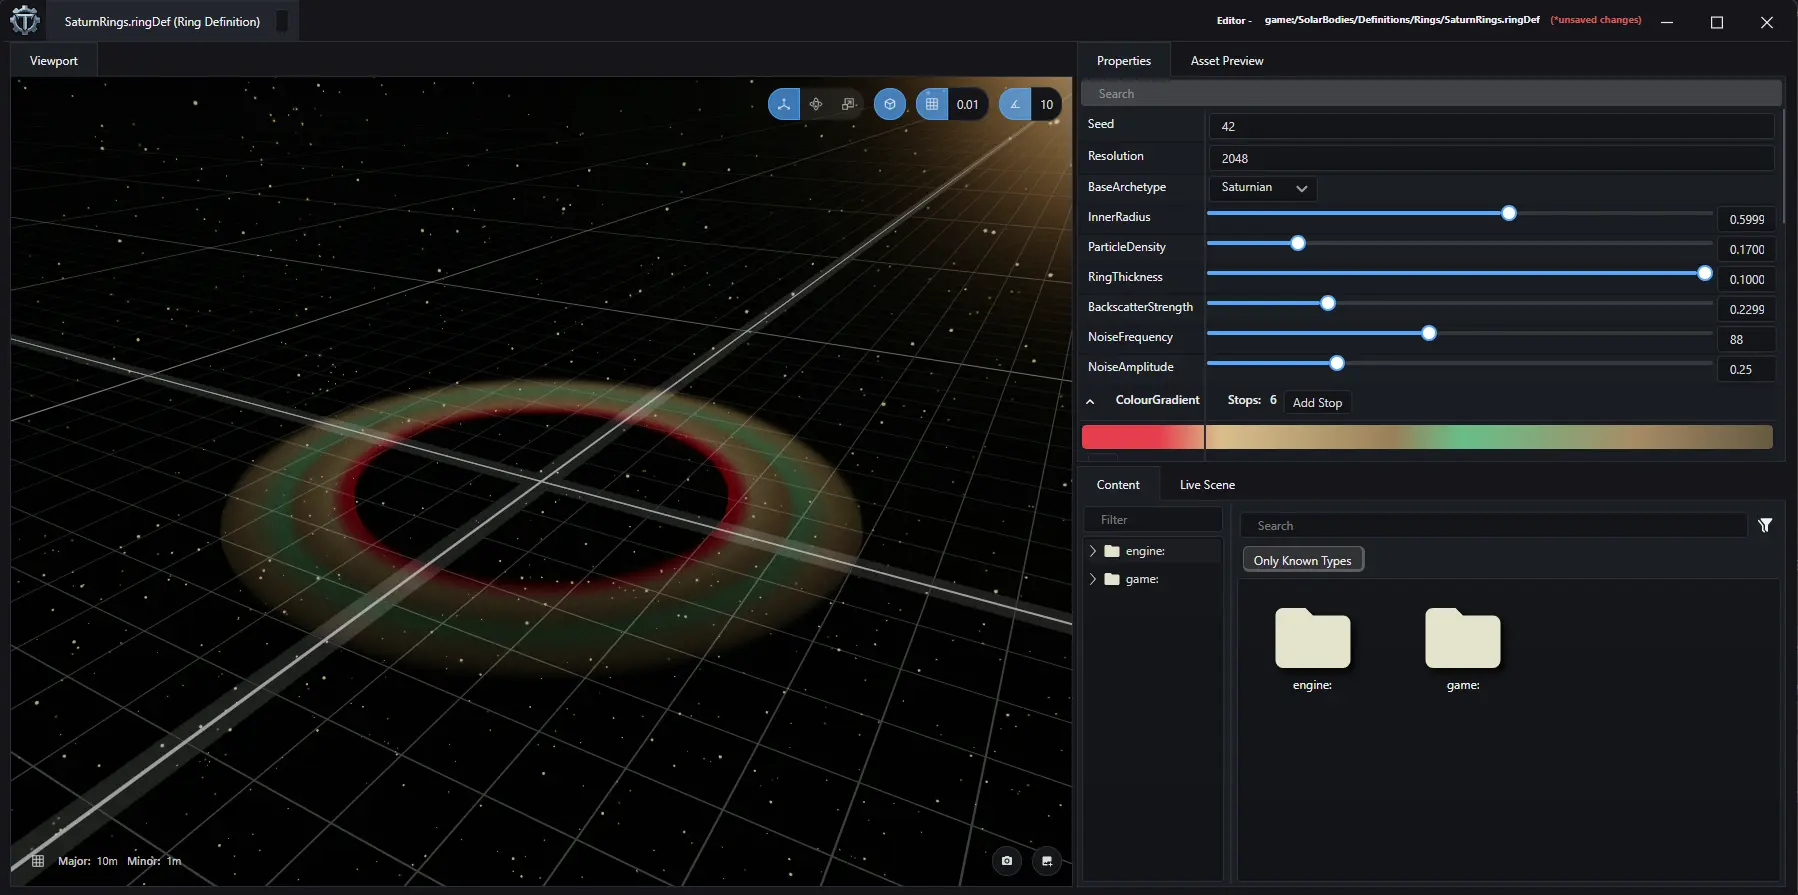Switch to the SaturnRings.ringDef document tab
Screen dimensions: 1798x895
coord(162,21)
